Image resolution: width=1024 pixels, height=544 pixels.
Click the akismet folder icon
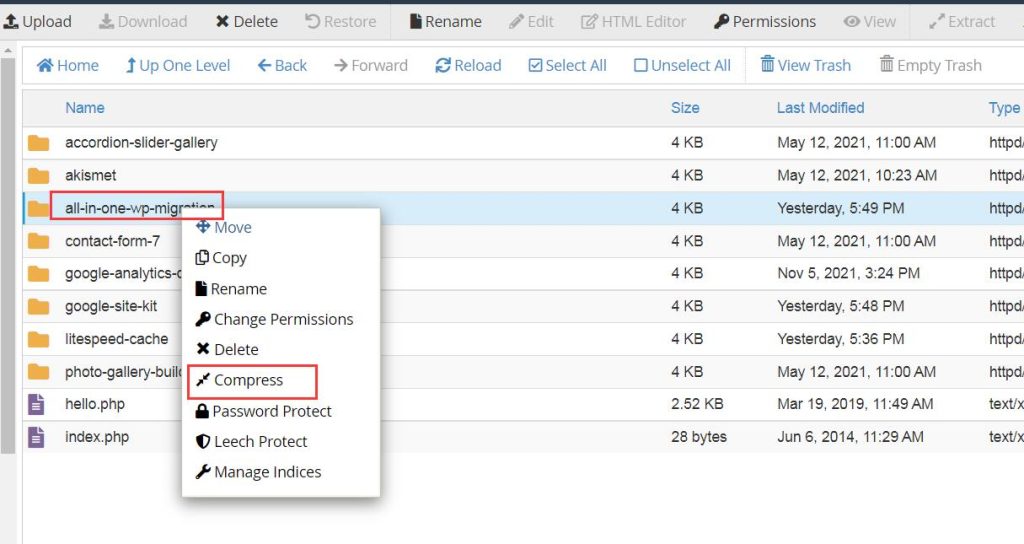tap(39, 176)
